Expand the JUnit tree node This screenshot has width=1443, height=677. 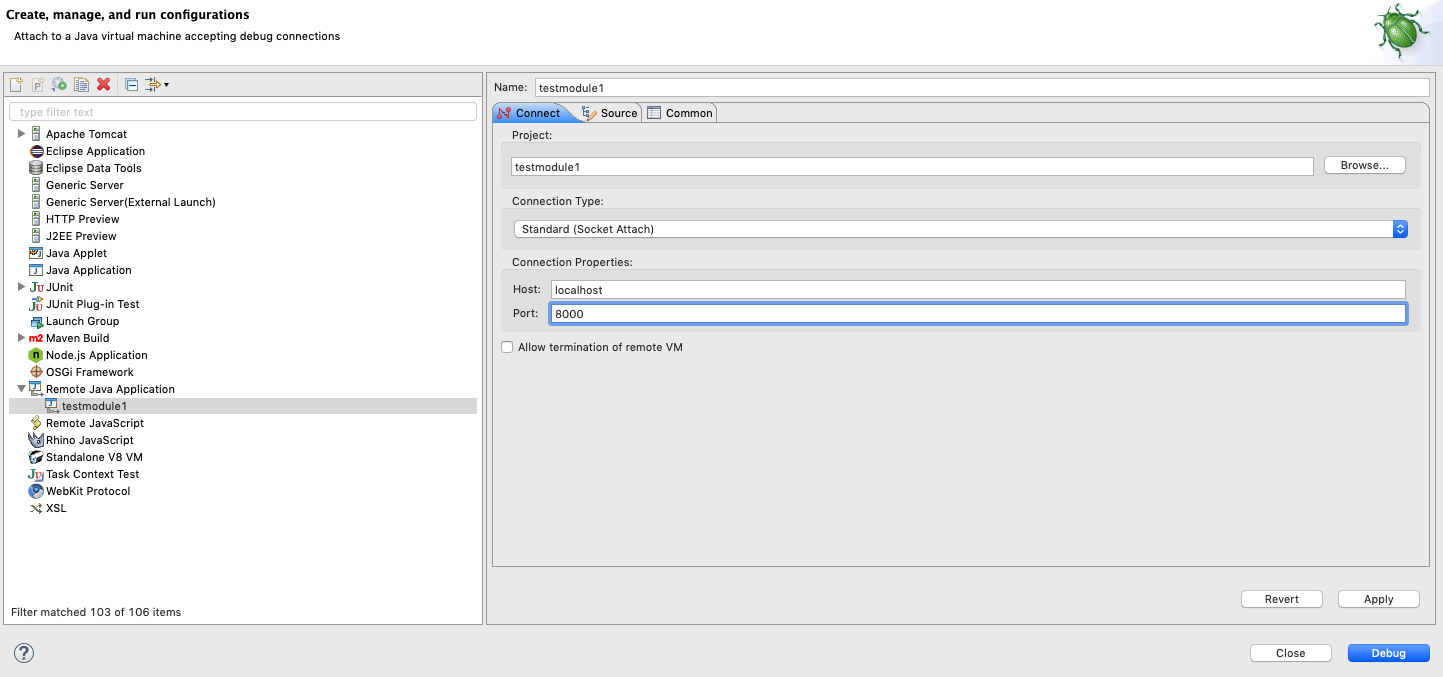point(21,287)
